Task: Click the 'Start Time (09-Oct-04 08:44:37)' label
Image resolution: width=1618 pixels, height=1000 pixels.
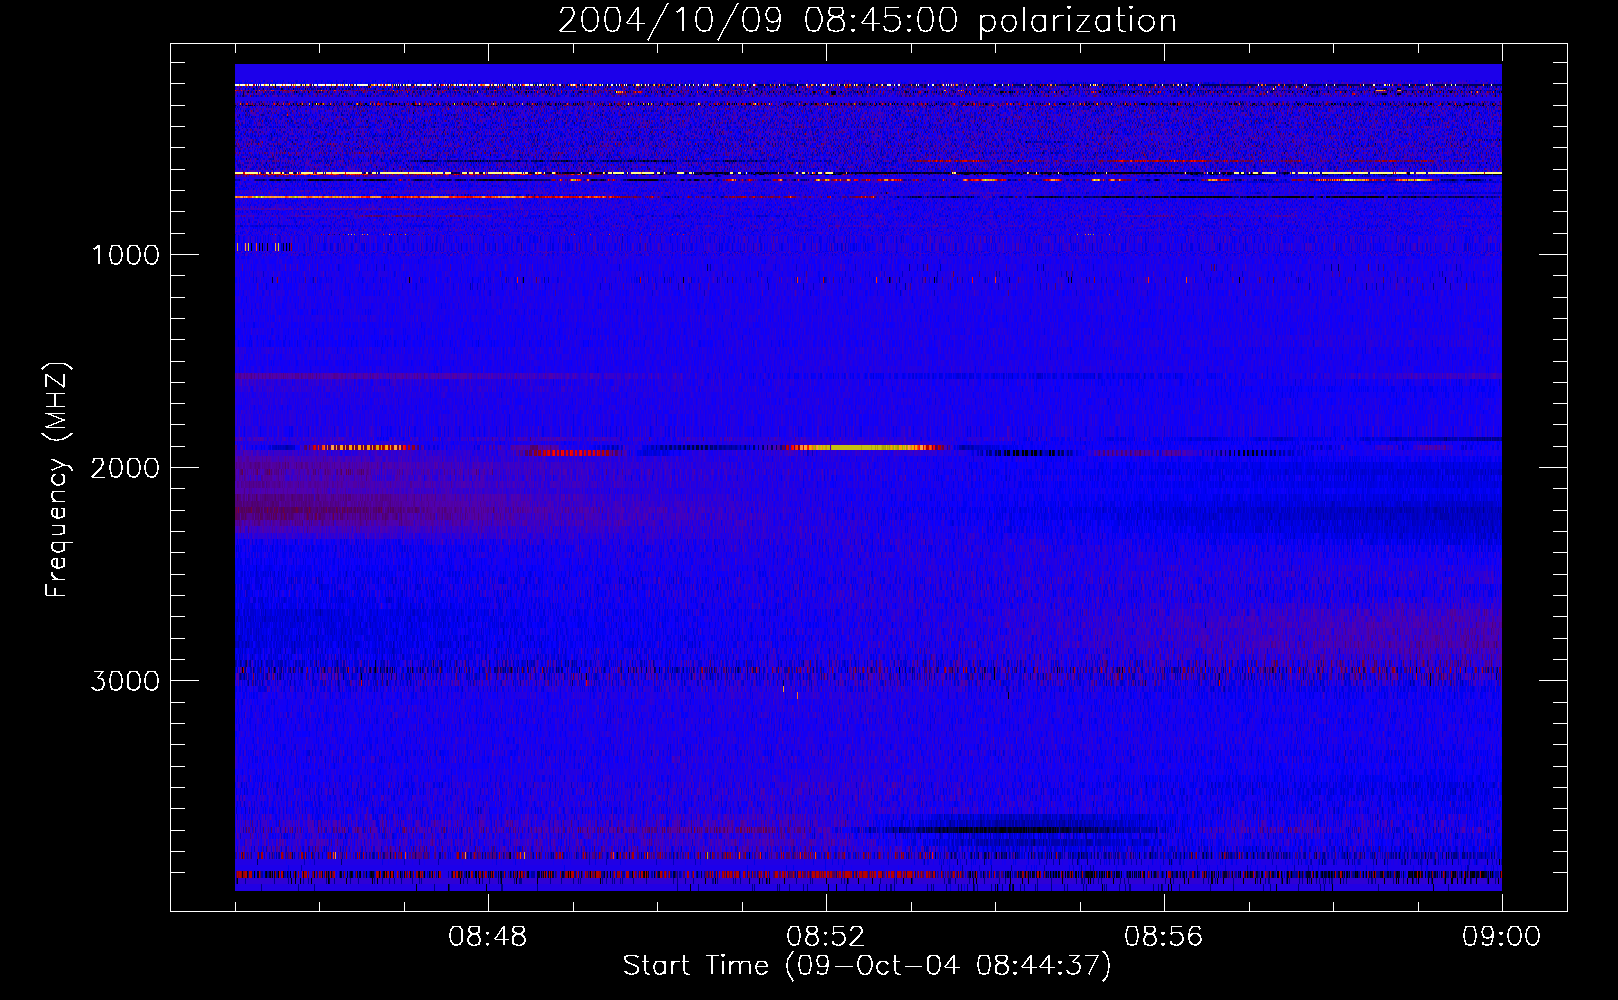Action: [x=867, y=966]
